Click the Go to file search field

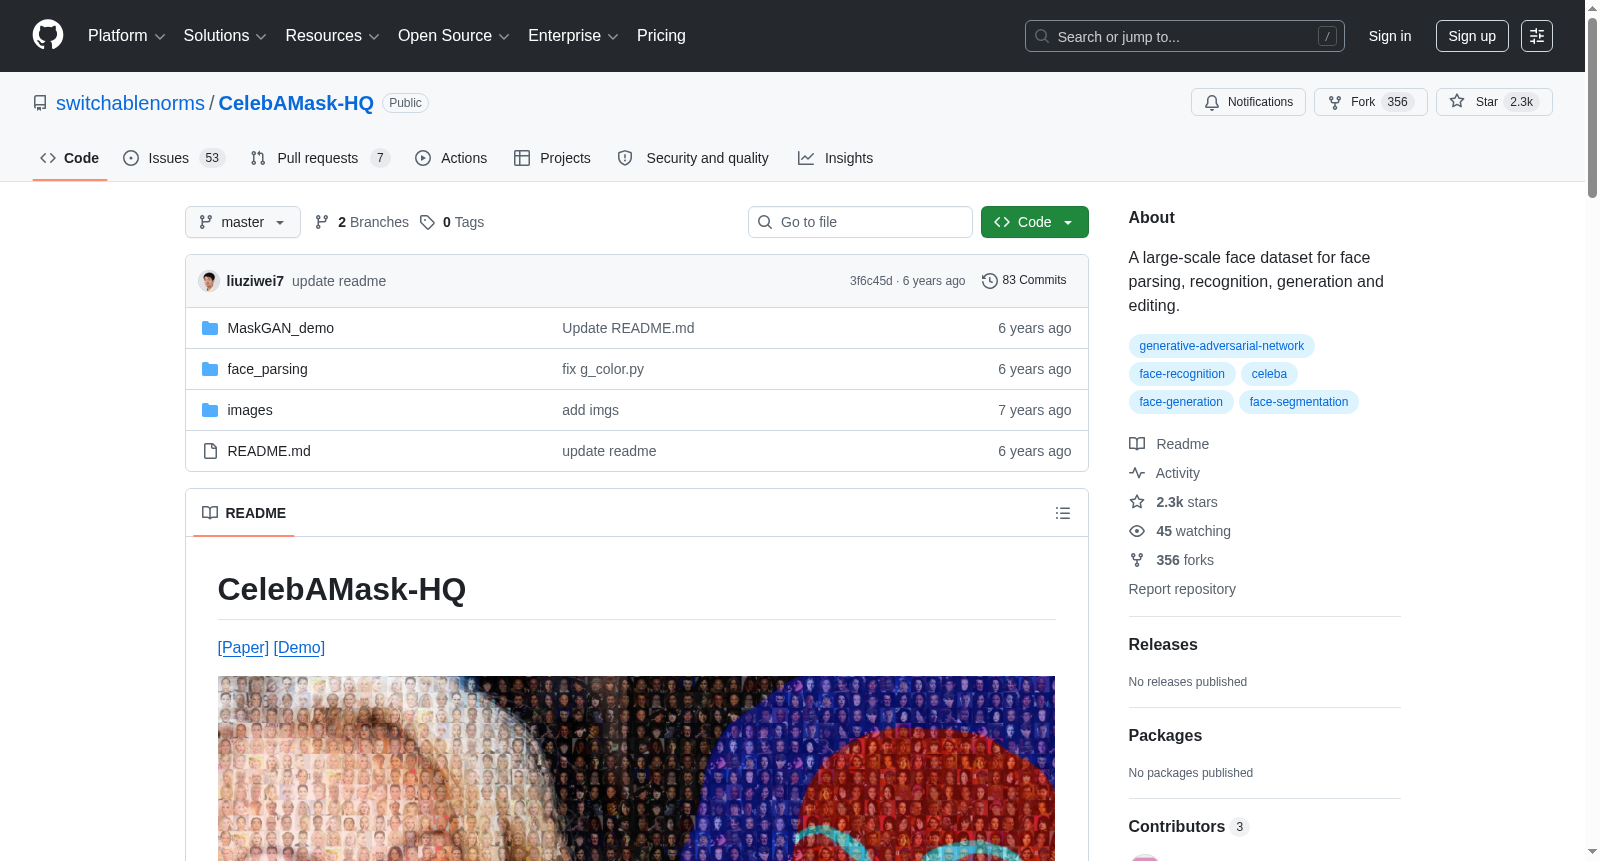860,222
